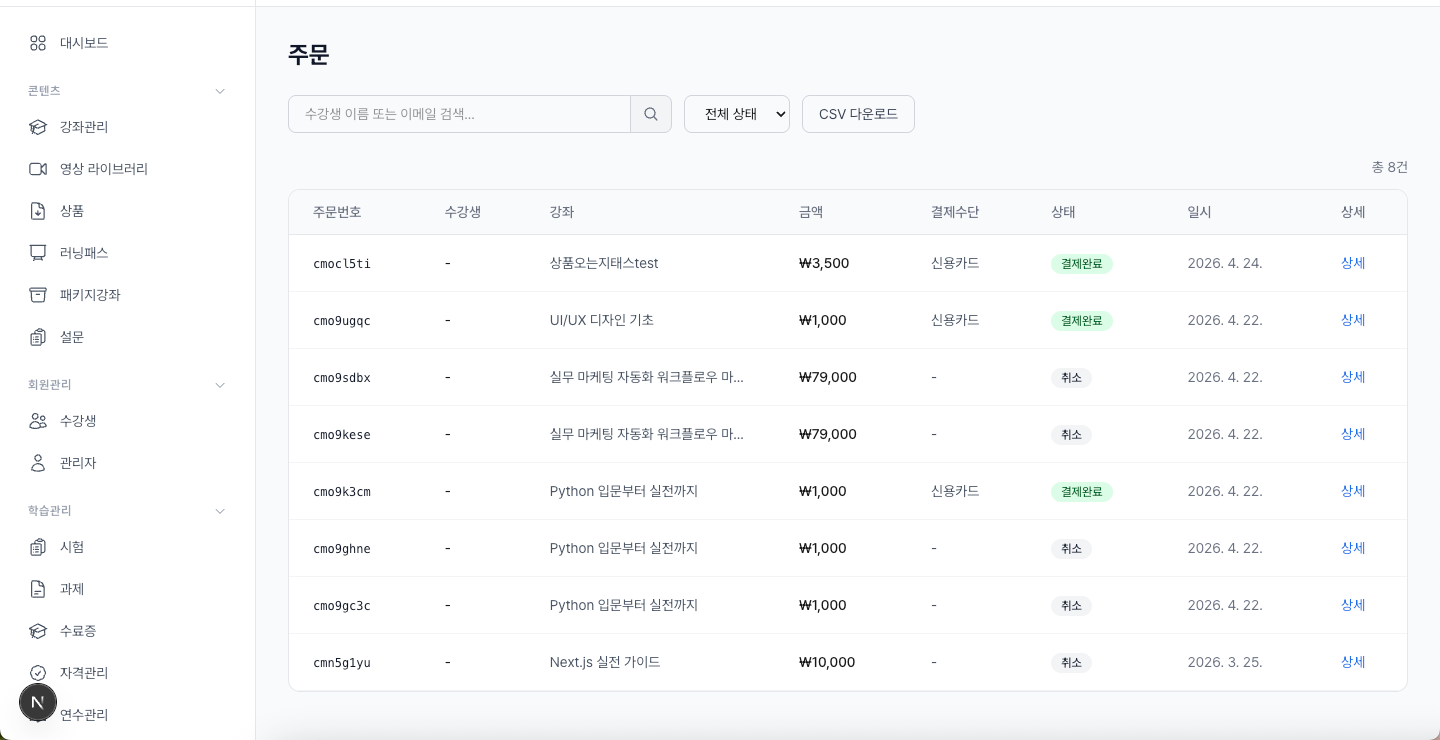
Task: Open 연수관리 menu item
Action: [x=128, y=715]
